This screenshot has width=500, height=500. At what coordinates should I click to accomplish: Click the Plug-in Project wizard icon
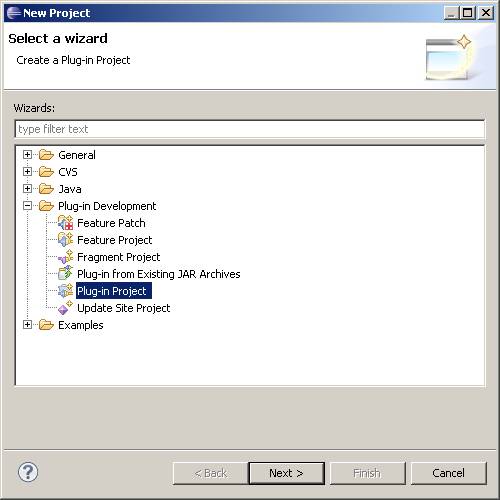coord(65,291)
